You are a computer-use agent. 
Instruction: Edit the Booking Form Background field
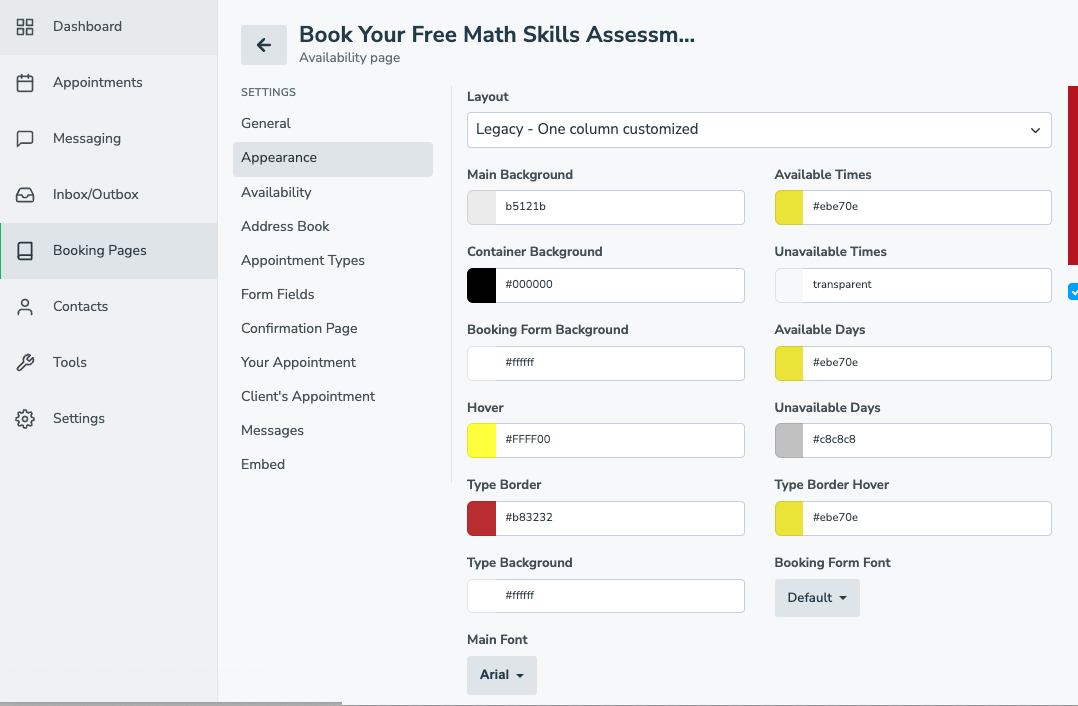click(x=620, y=363)
